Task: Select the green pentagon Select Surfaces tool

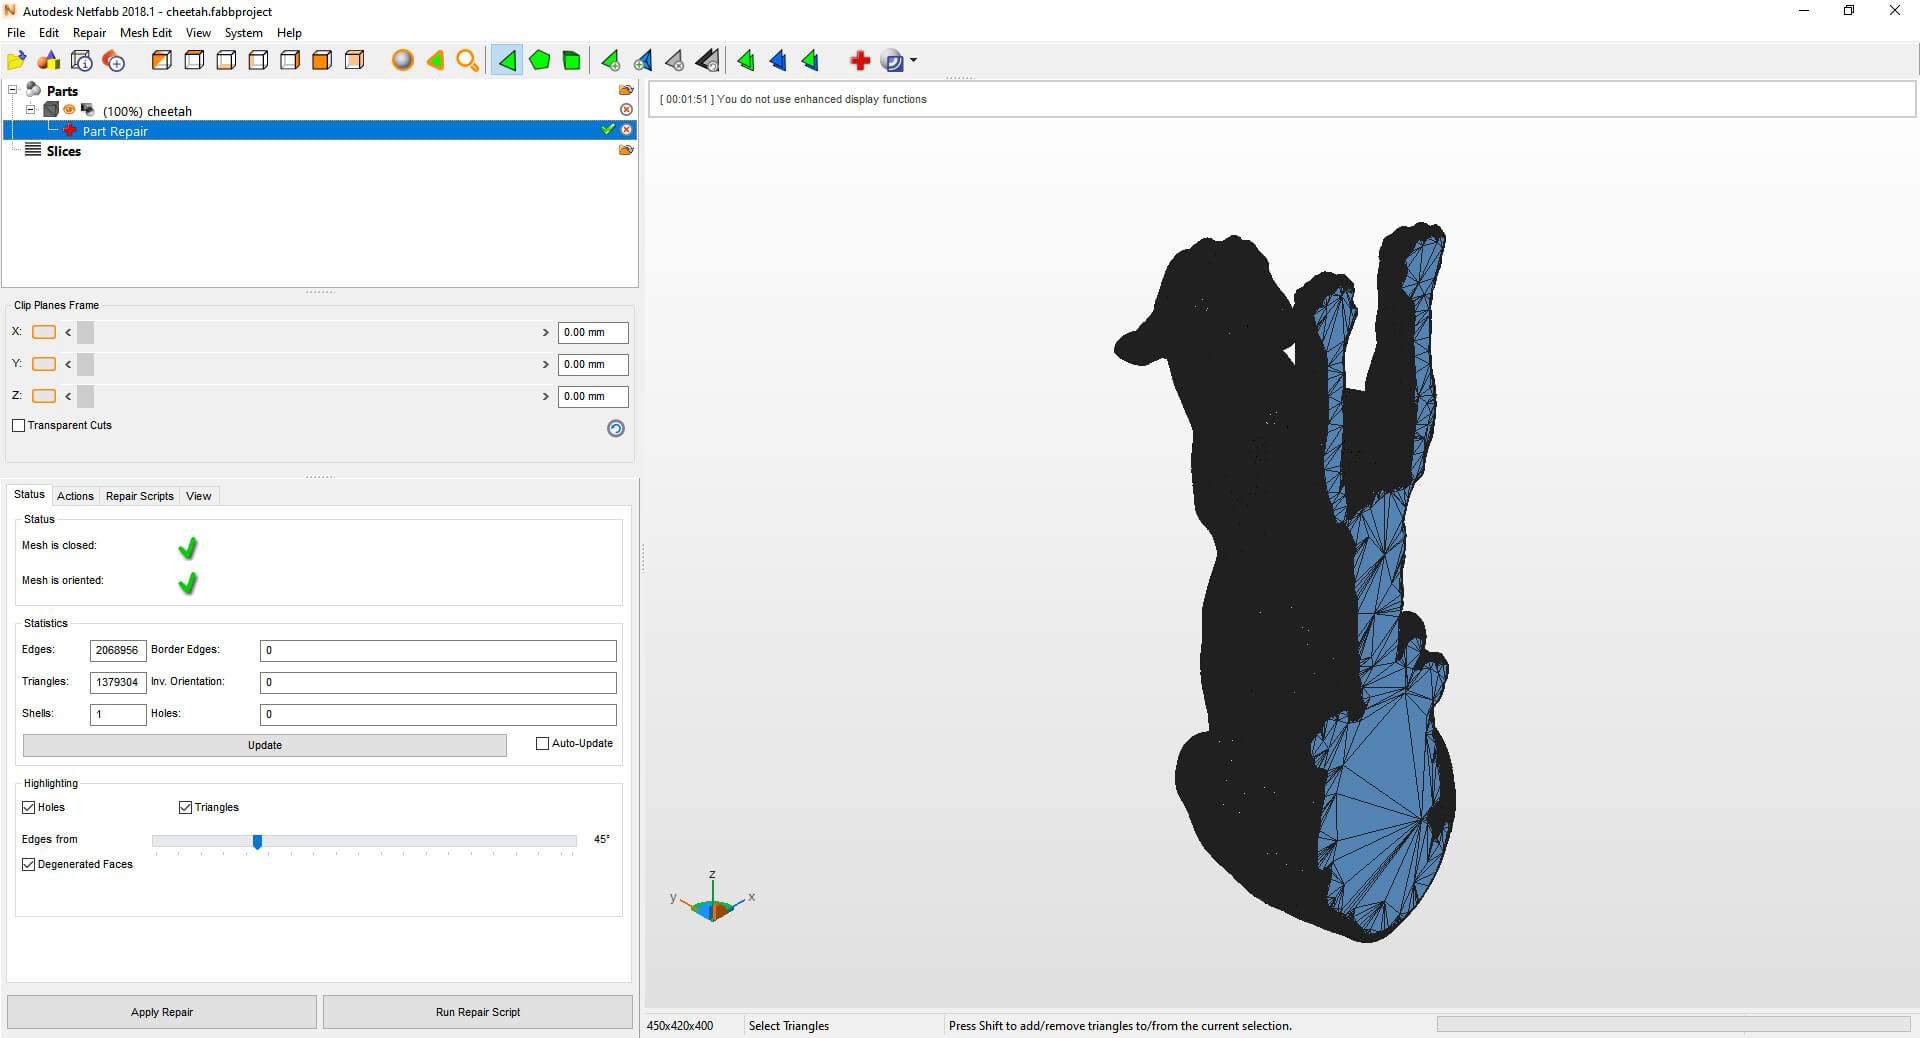Action: coord(539,61)
